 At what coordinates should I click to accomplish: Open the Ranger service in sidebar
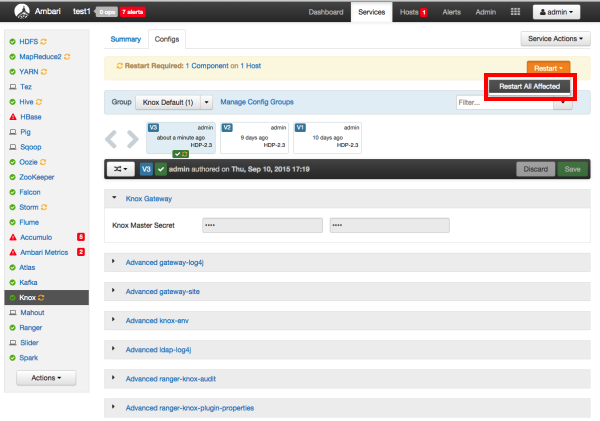point(31,328)
